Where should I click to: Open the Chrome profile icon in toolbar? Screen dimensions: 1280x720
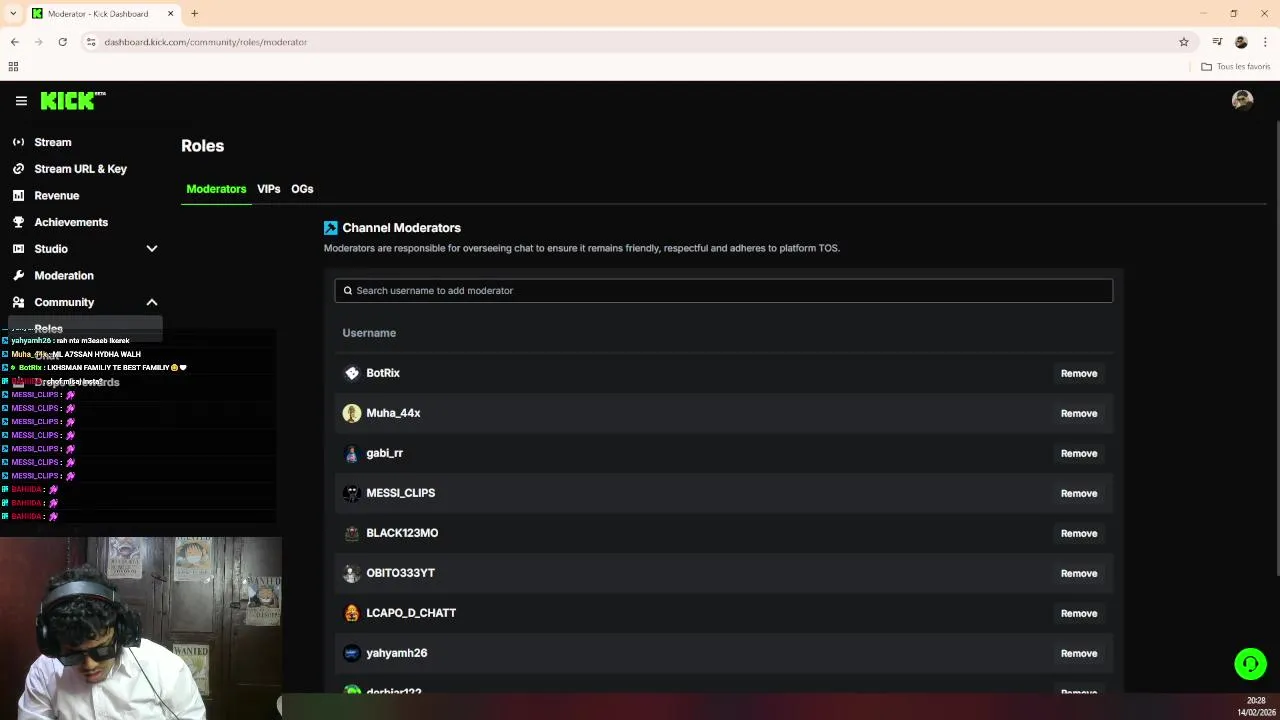click(x=1241, y=42)
